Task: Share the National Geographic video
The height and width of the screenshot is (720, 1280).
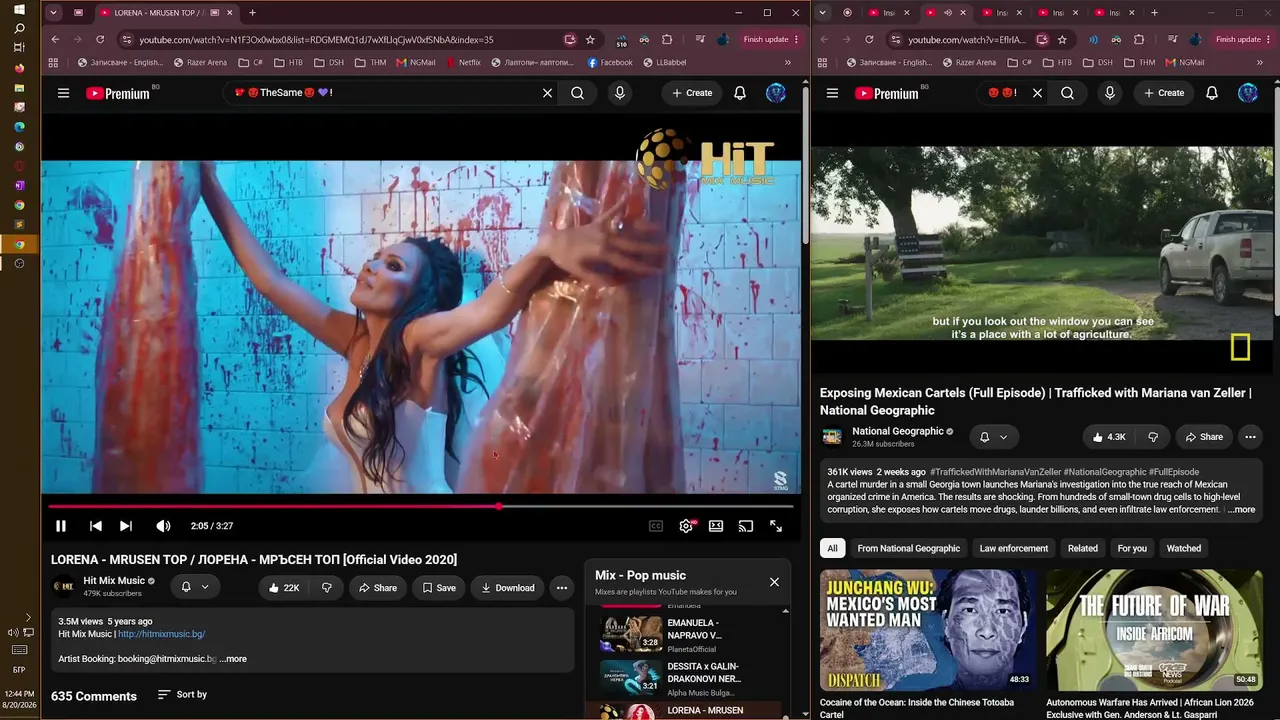Action: point(1204,437)
